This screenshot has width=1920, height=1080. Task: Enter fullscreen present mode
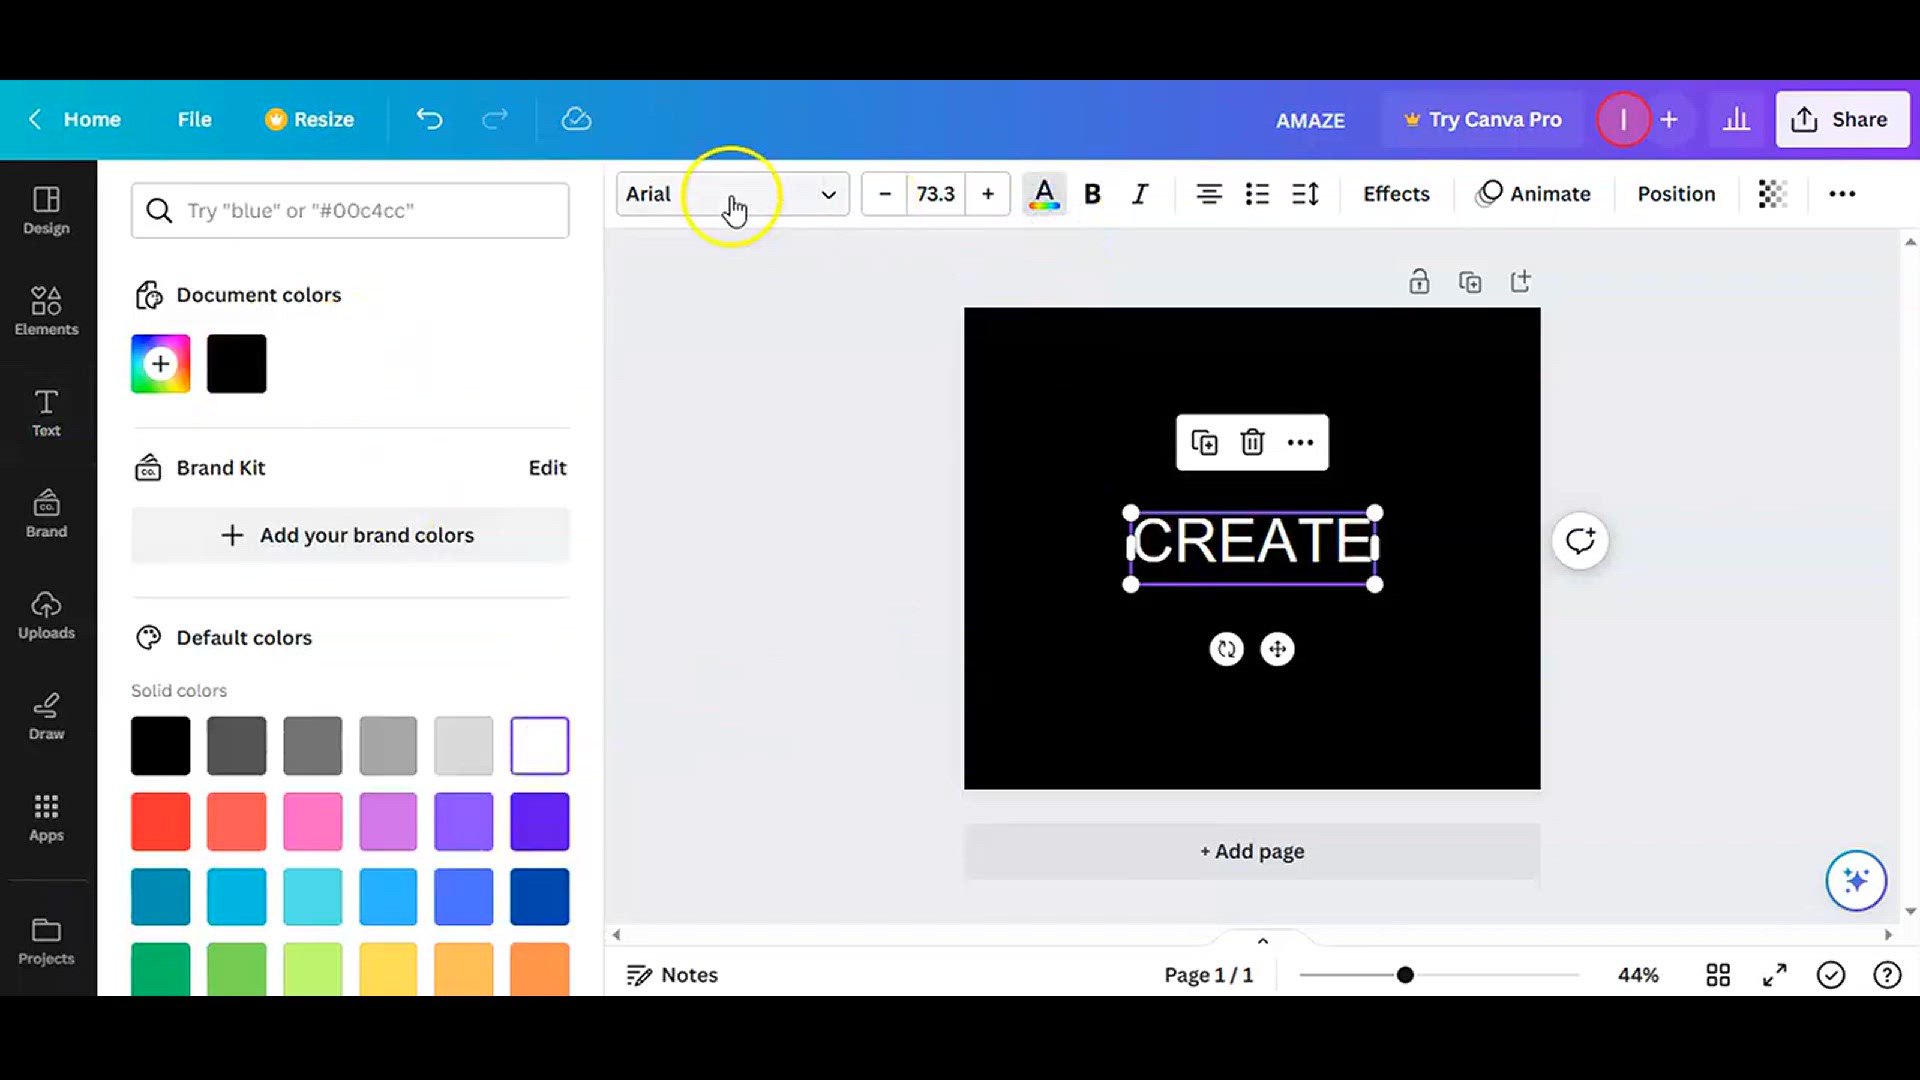pos(1775,975)
